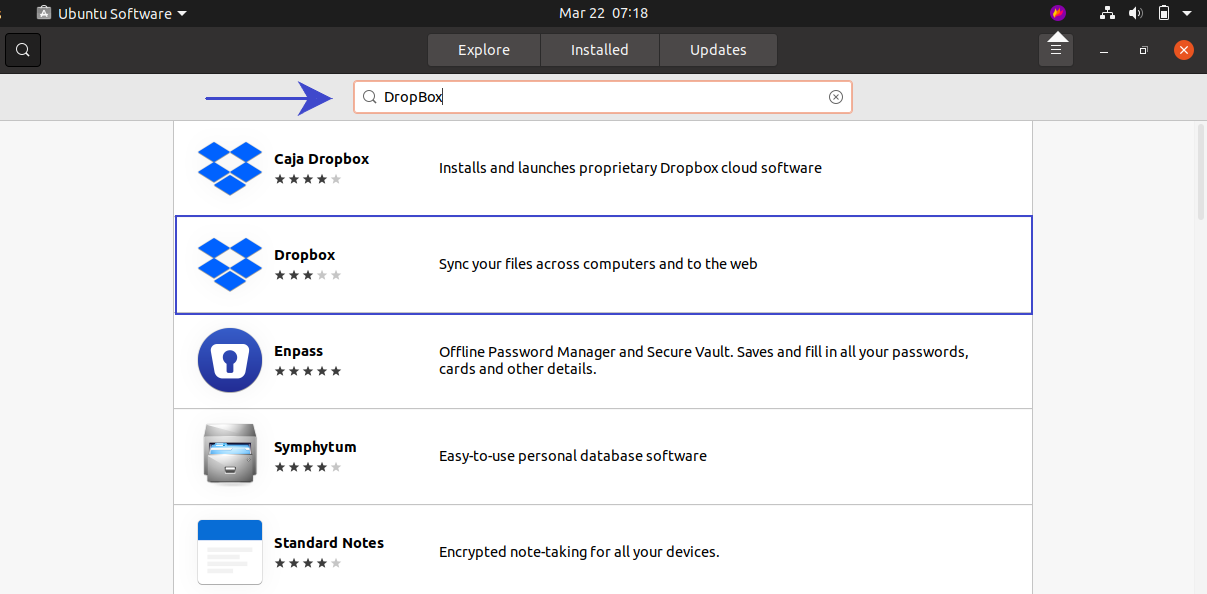Image resolution: width=1207 pixels, height=594 pixels.
Task: Click the Standard Notes star rating
Action: click(x=308, y=563)
